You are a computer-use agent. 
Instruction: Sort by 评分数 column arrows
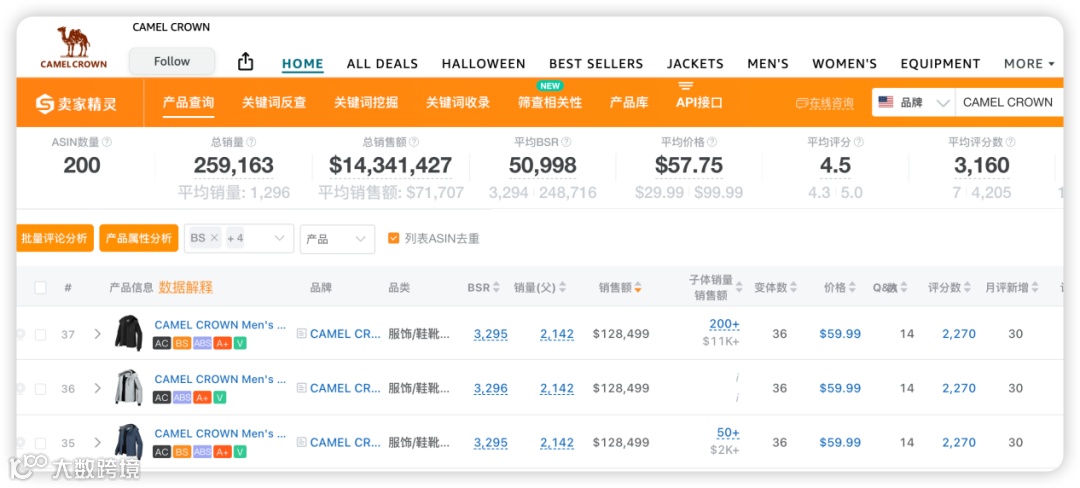[968, 288]
